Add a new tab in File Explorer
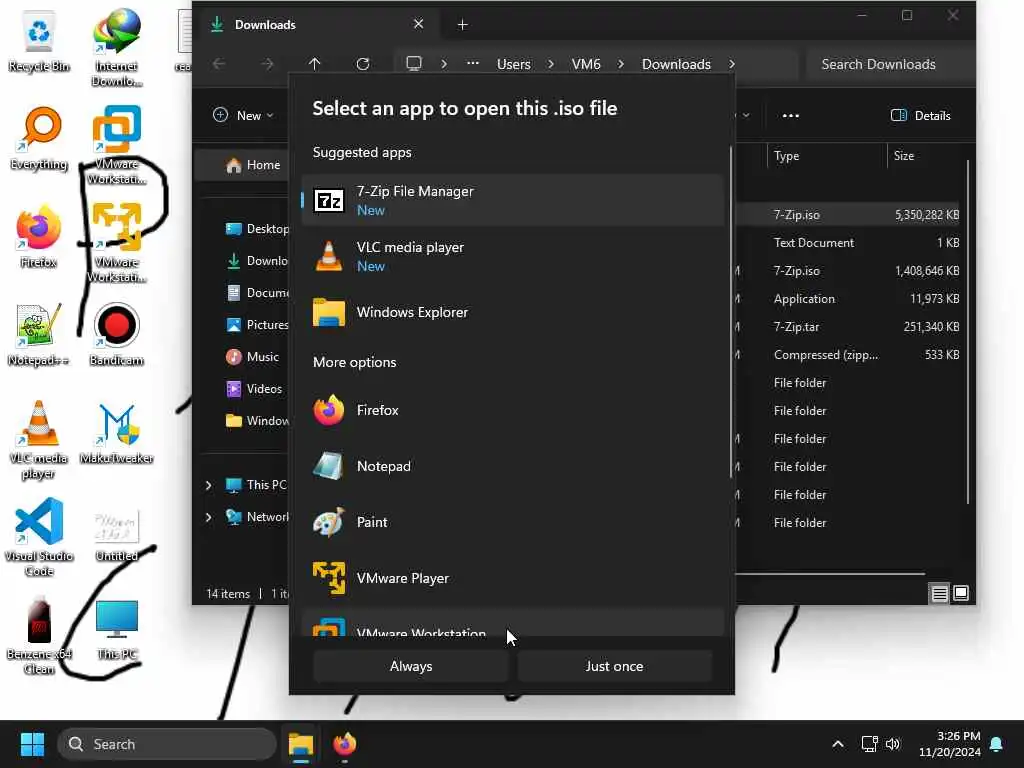Viewport: 1024px width, 768px height. point(462,25)
